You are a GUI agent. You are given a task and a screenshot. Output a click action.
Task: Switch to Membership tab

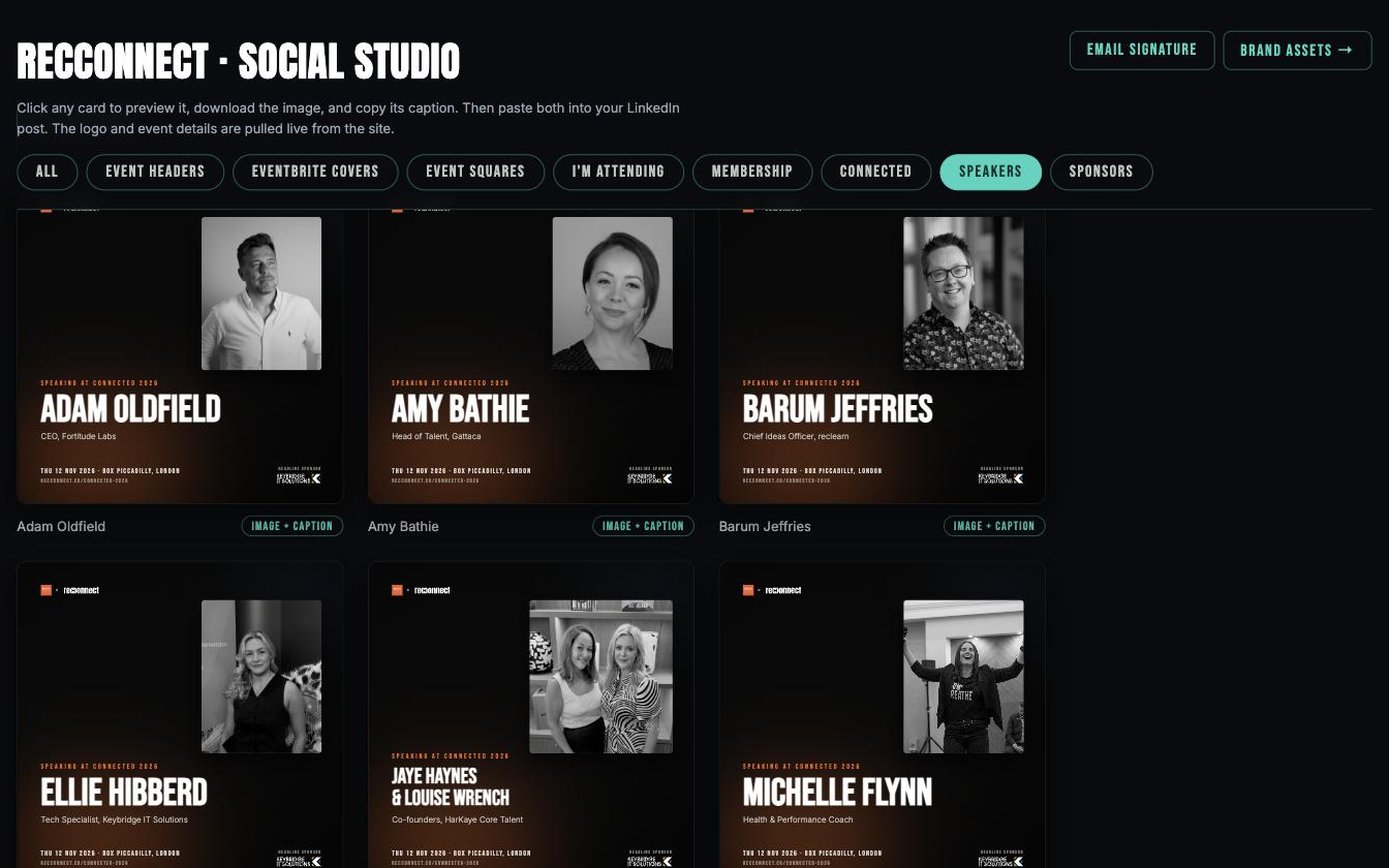coord(752,172)
